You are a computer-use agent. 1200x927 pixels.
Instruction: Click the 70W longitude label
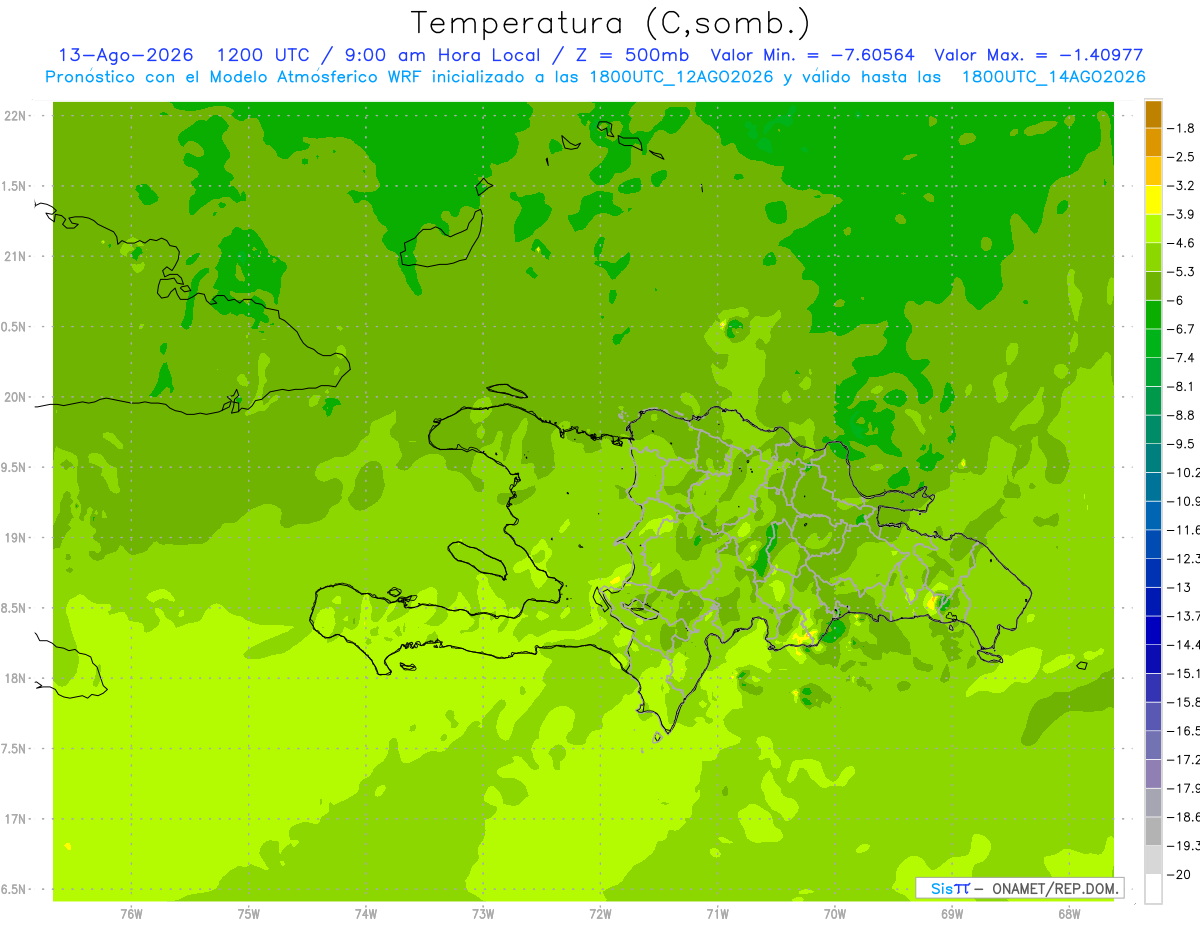[x=834, y=914]
